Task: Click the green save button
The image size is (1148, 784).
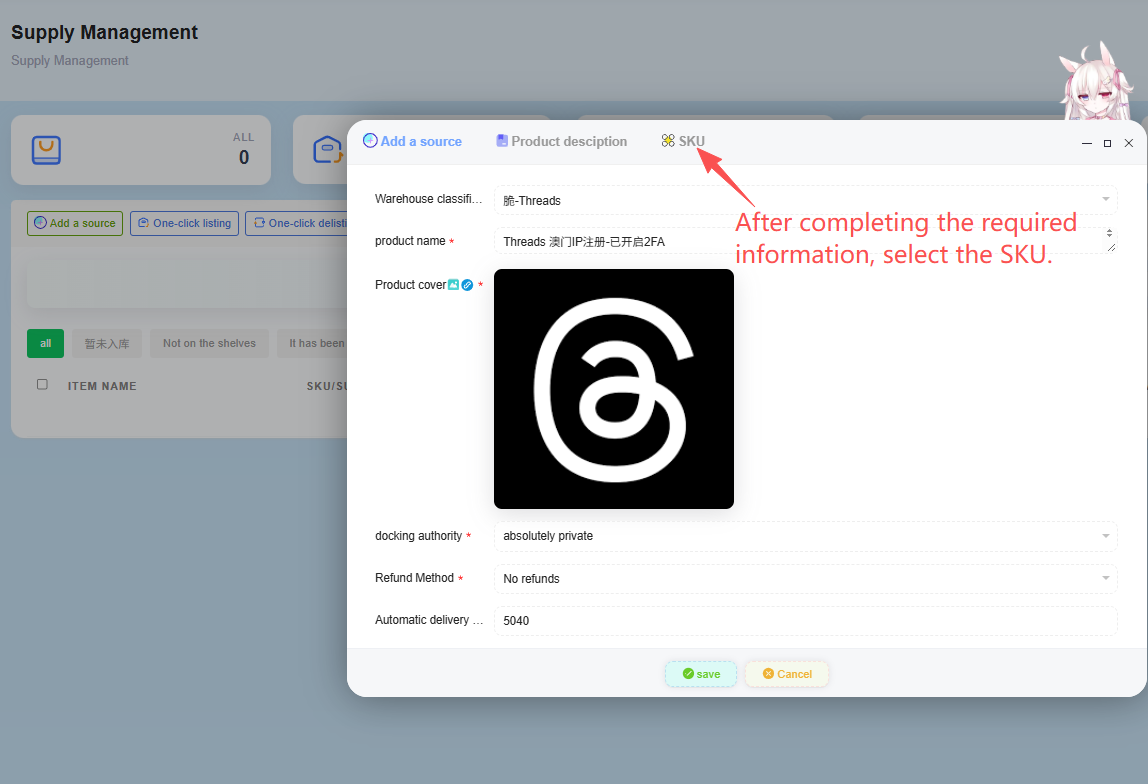Action: tap(701, 674)
